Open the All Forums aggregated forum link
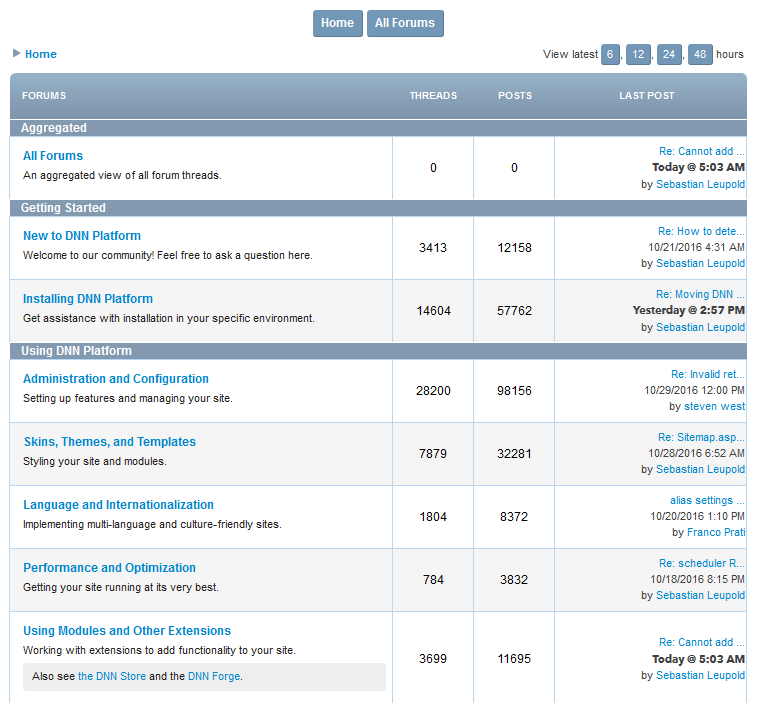 pyautogui.click(x=53, y=156)
